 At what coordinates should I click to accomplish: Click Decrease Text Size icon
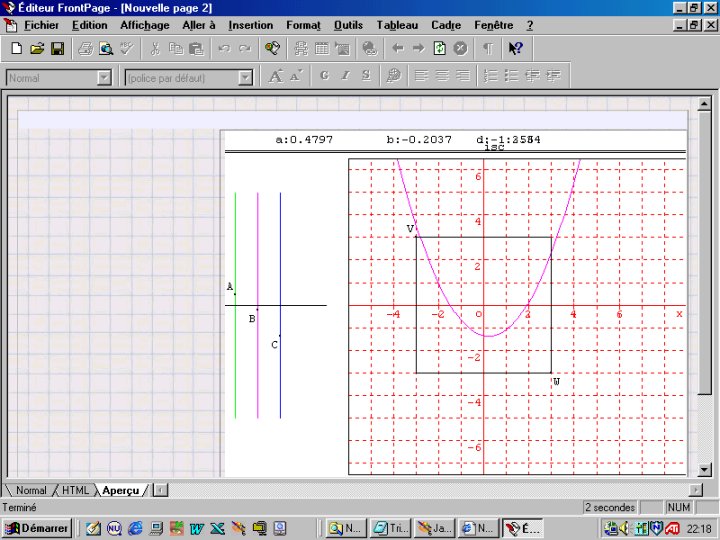pos(296,76)
